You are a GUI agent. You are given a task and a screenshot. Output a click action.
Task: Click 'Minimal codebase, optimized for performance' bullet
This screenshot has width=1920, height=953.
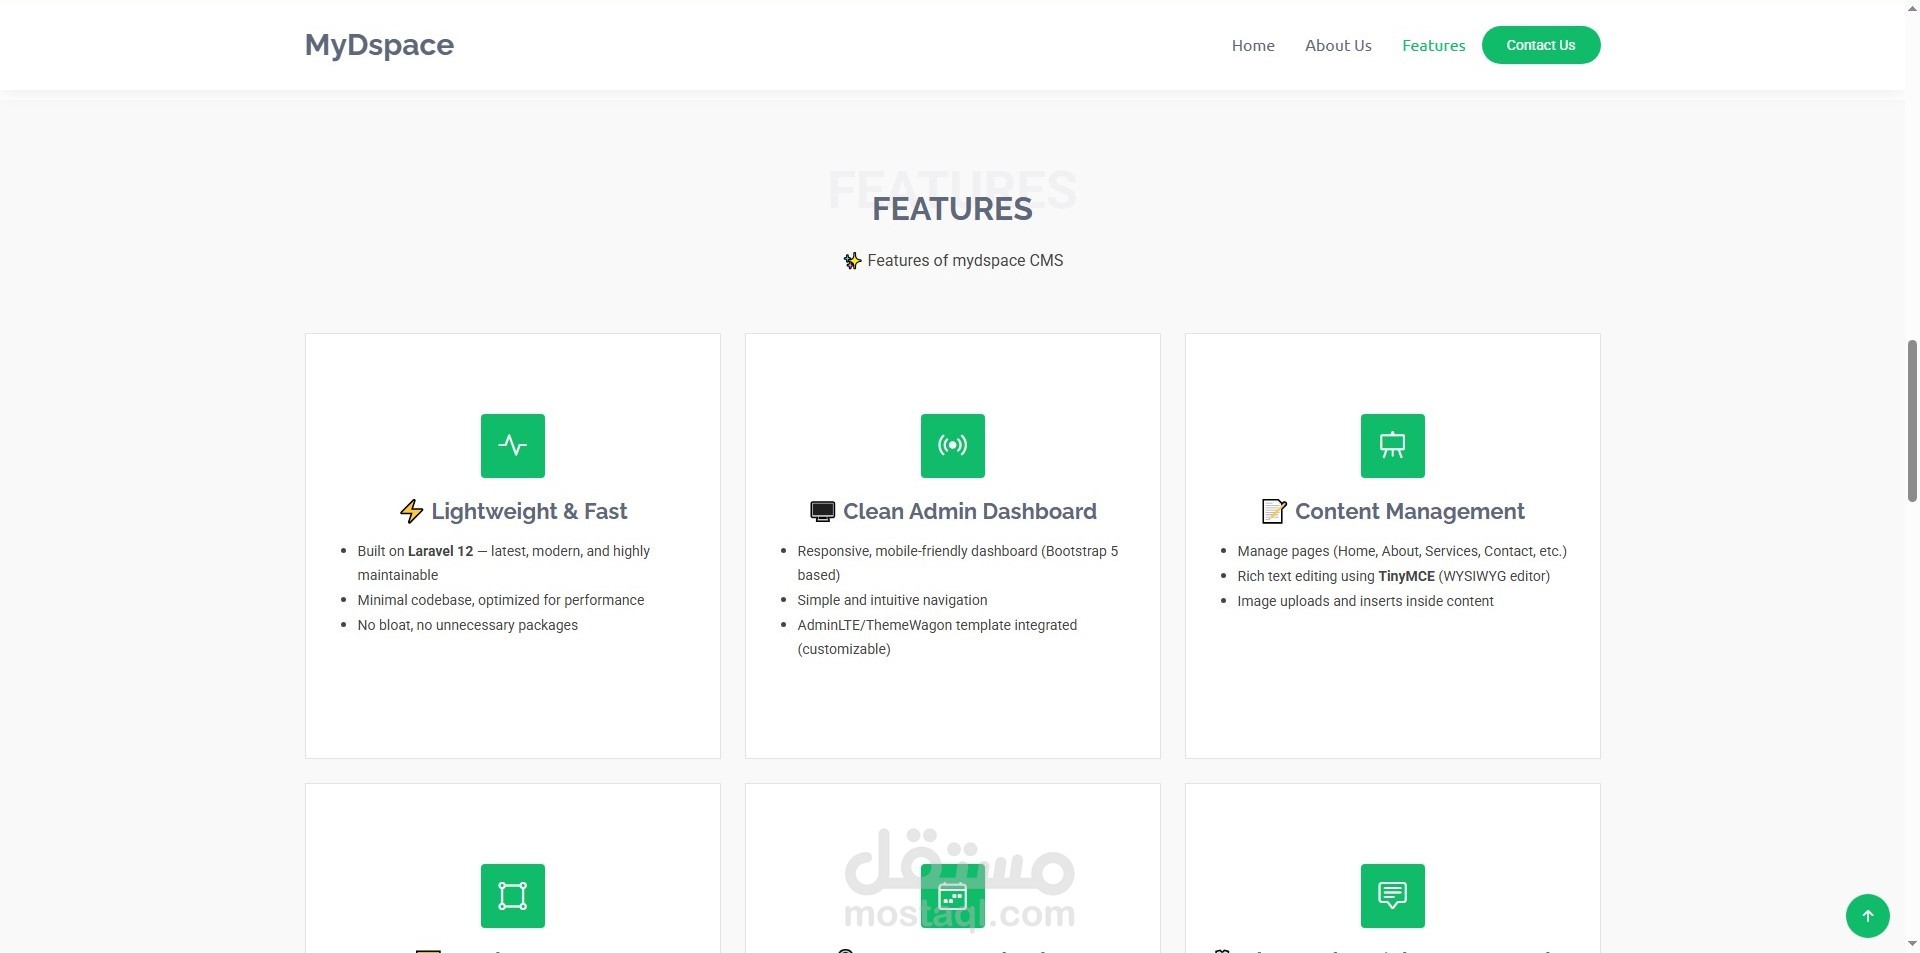click(501, 600)
